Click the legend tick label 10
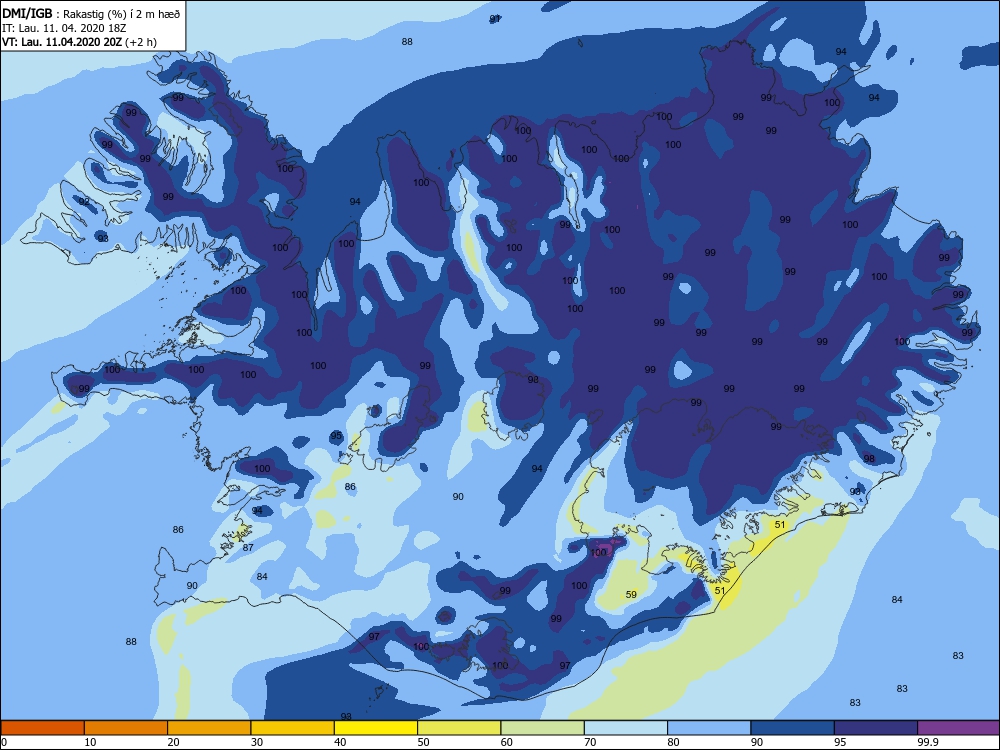 [91, 742]
